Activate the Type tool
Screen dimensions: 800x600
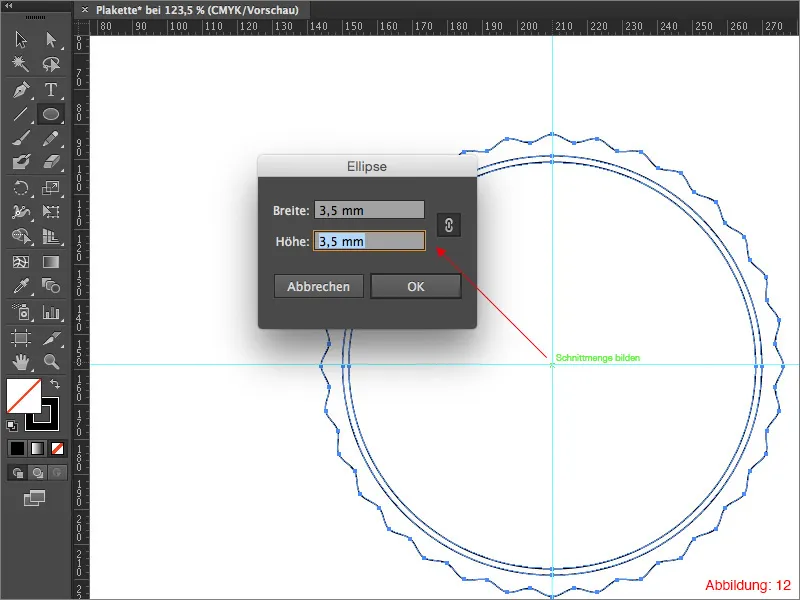point(51,90)
